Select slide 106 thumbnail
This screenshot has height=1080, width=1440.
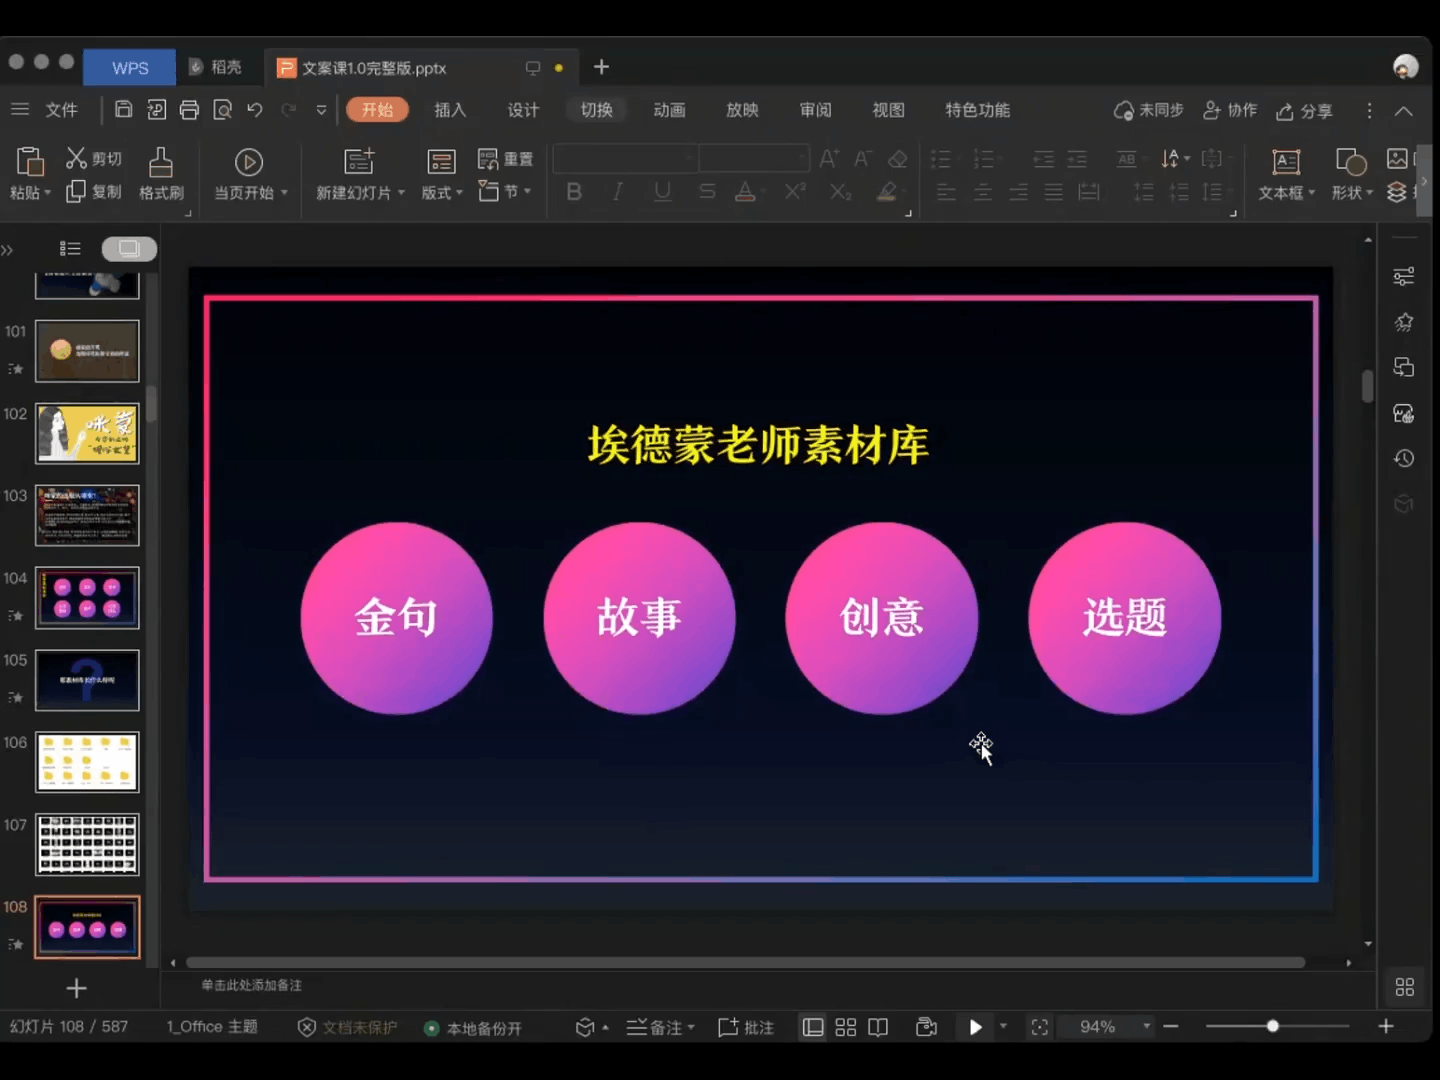87,762
